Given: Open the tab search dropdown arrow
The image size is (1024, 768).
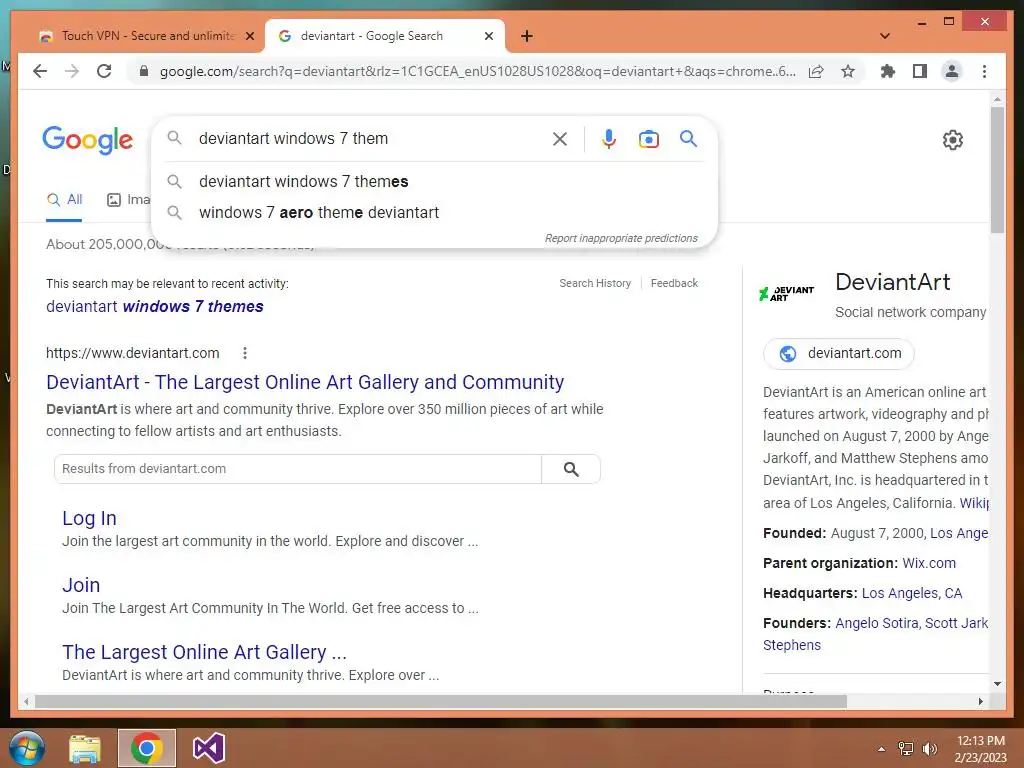Looking at the screenshot, I should click(885, 36).
